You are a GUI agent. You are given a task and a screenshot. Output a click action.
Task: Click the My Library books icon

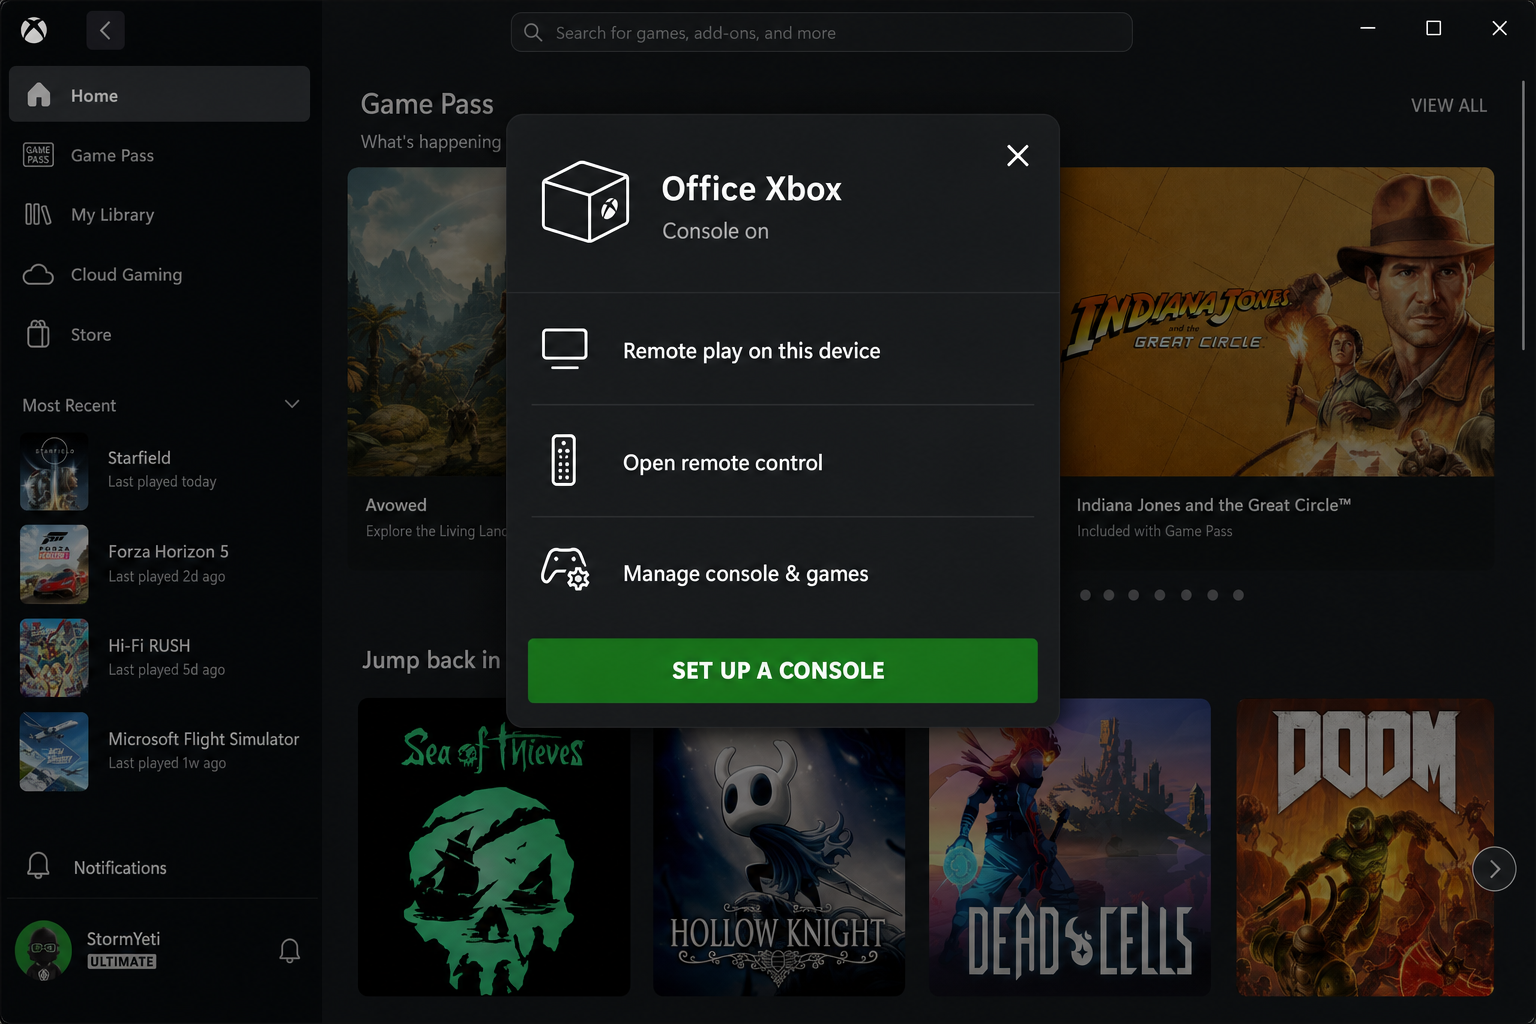38,214
